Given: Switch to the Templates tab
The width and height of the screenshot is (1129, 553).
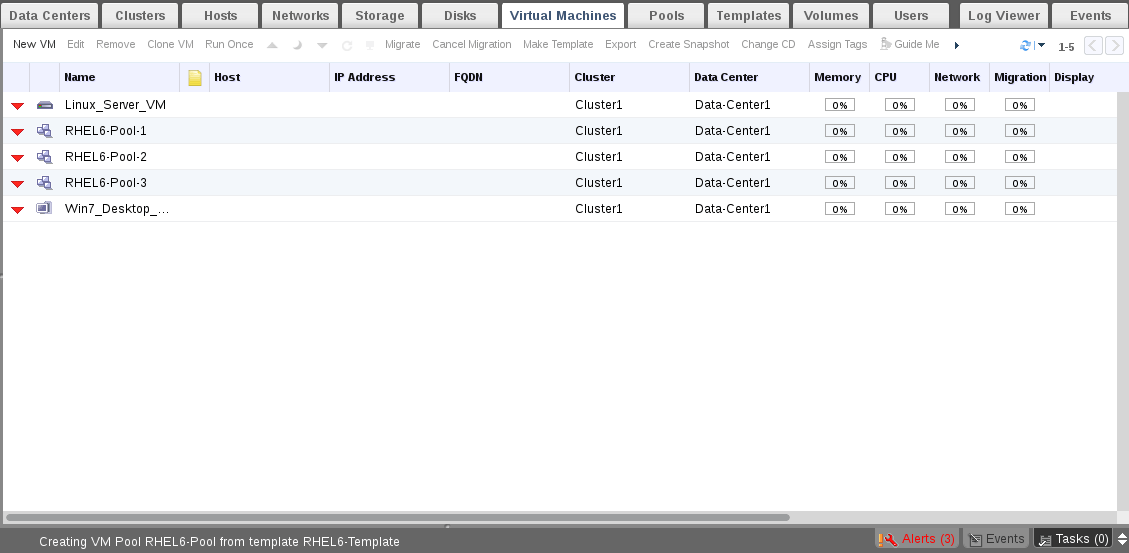Looking at the screenshot, I should pos(749,15).
